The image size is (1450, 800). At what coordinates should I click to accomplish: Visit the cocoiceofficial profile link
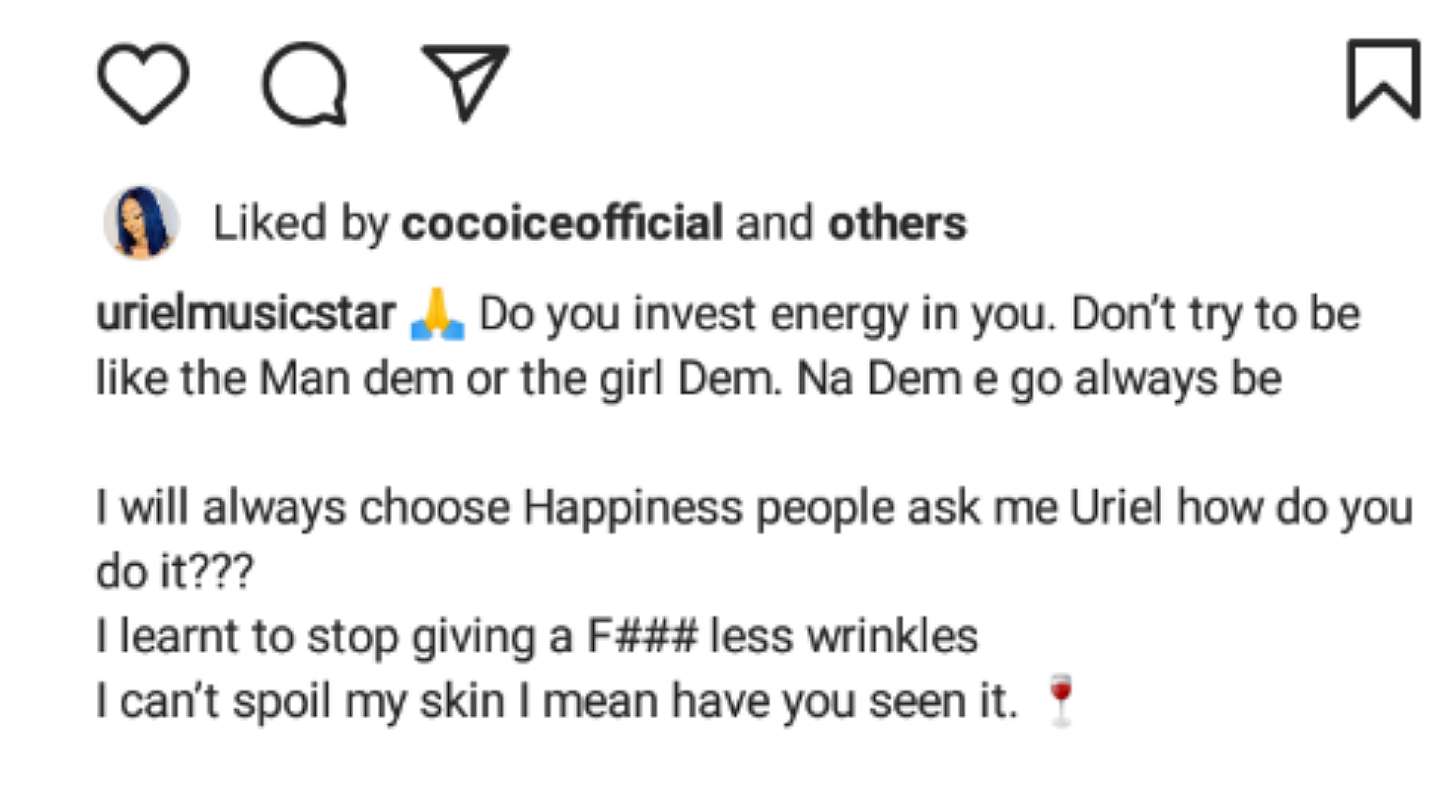pyautogui.click(x=562, y=224)
